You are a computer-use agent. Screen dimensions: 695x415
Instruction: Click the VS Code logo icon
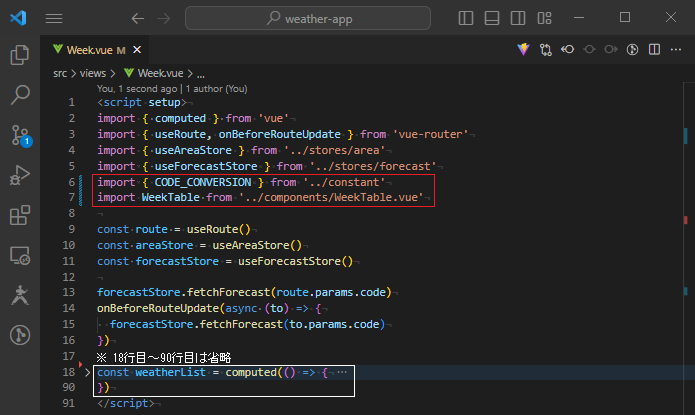click(18, 18)
